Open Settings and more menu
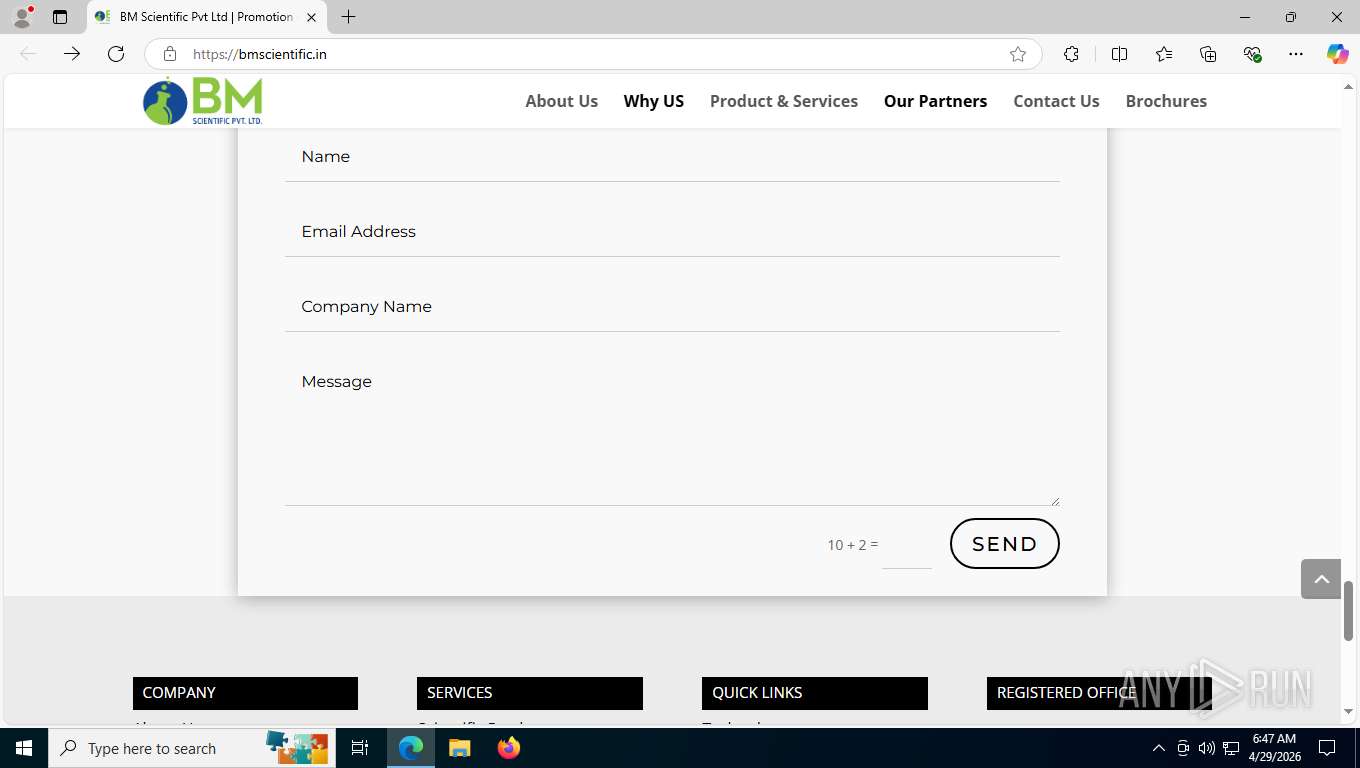Viewport: 1360px width, 768px height. click(1296, 54)
